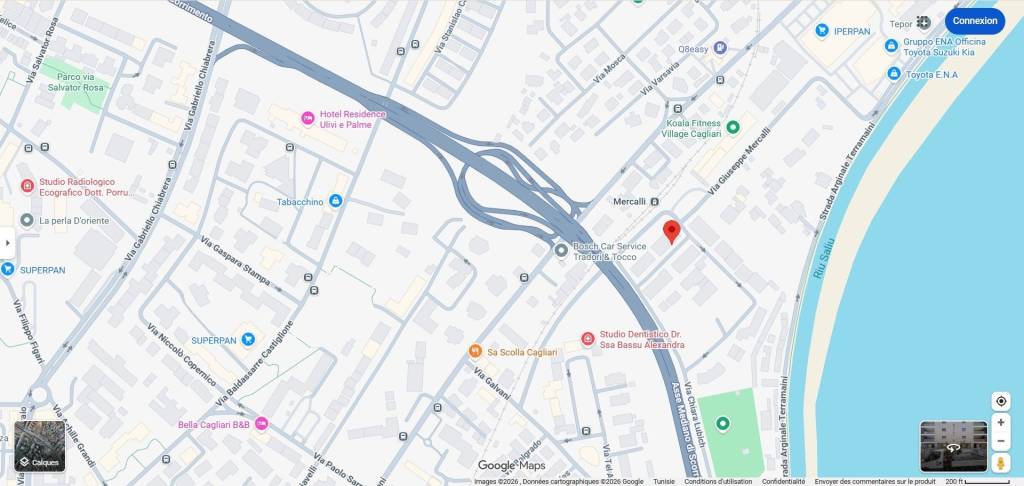Image resolution: width=1024 pixels, height=486 pixels.
Task: Zoom in with the plus button
Action: coord(1000,423)
